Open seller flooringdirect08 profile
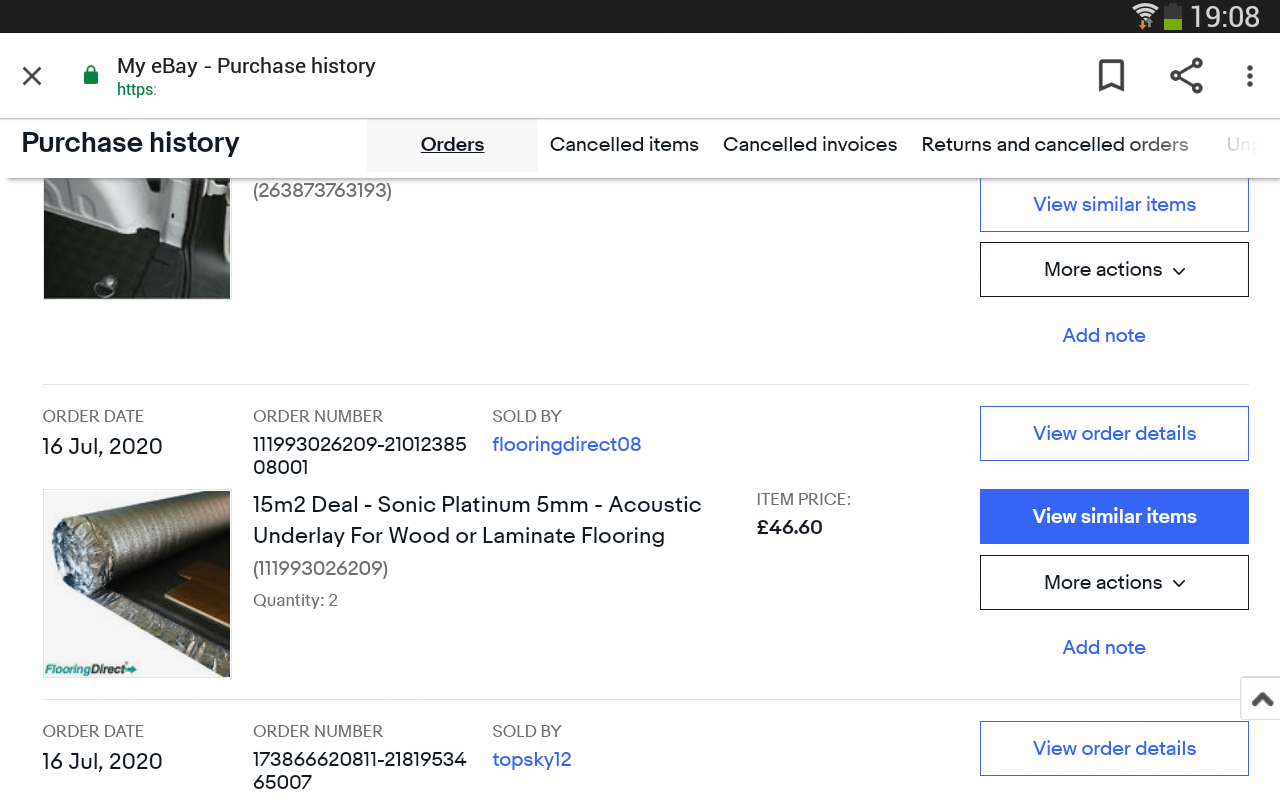1280x800 pixels. click(x=566, y=444)
